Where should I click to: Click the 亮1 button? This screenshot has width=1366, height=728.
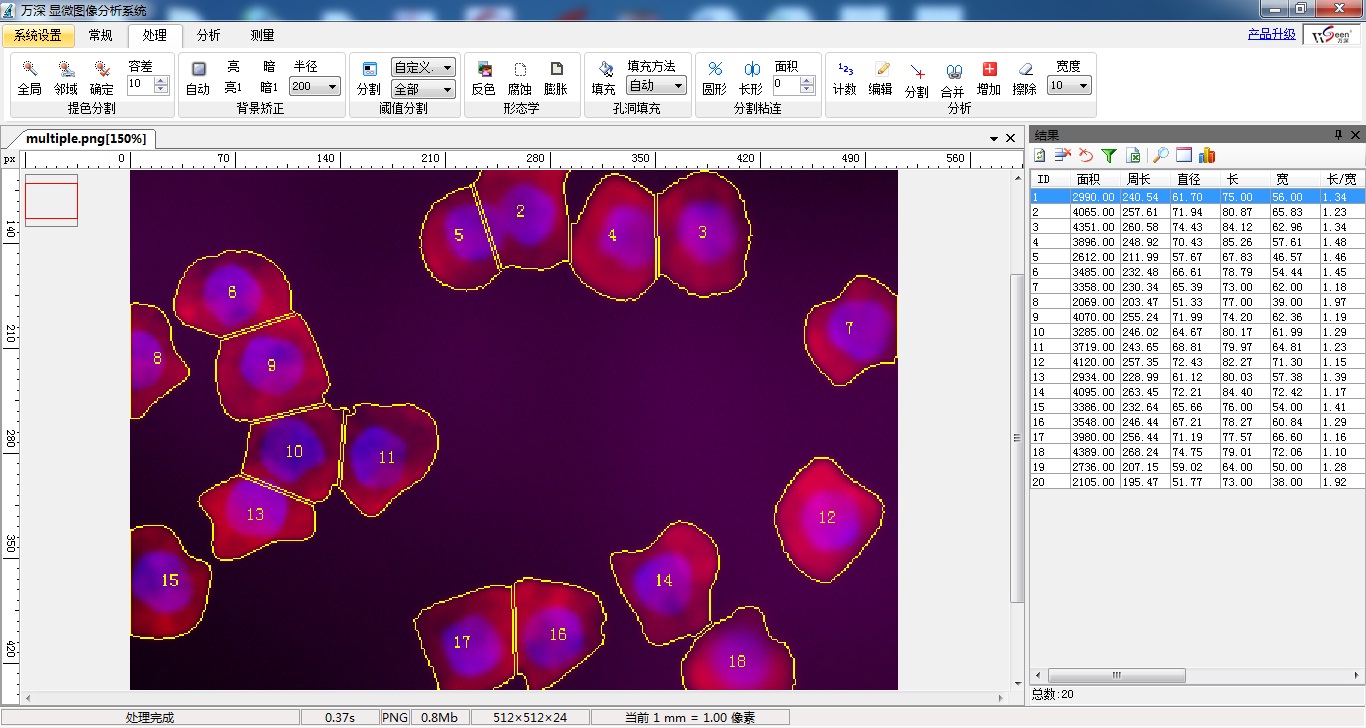tap(233, 88)
